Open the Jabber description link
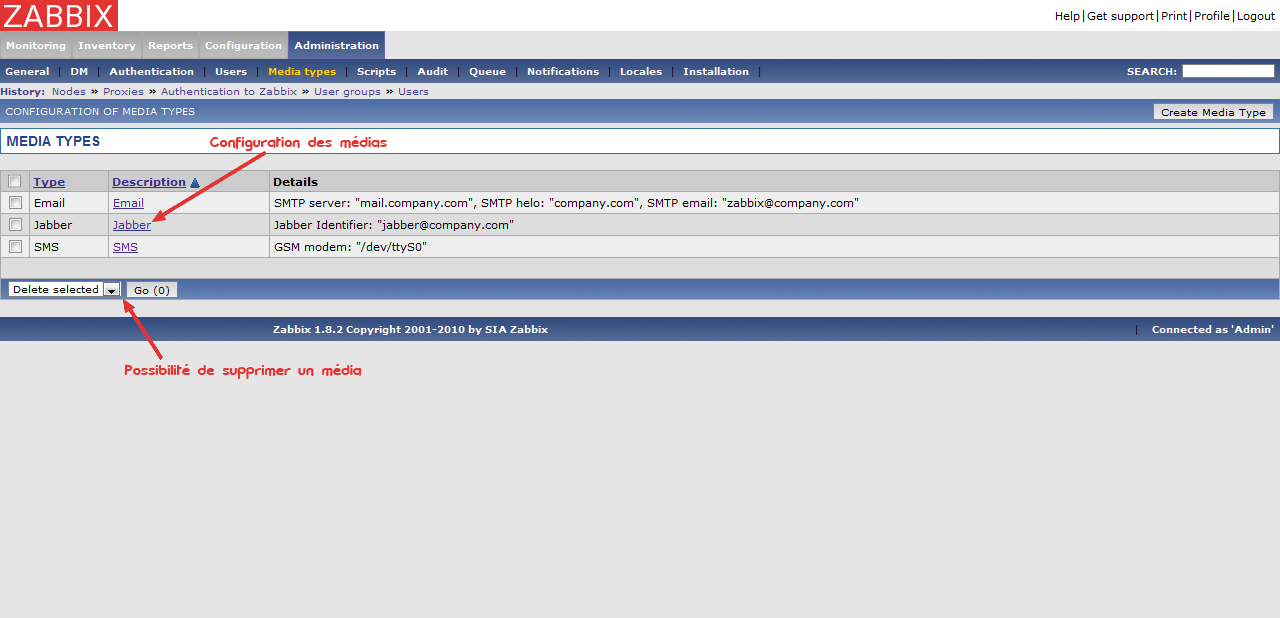 tap(132, 225)
